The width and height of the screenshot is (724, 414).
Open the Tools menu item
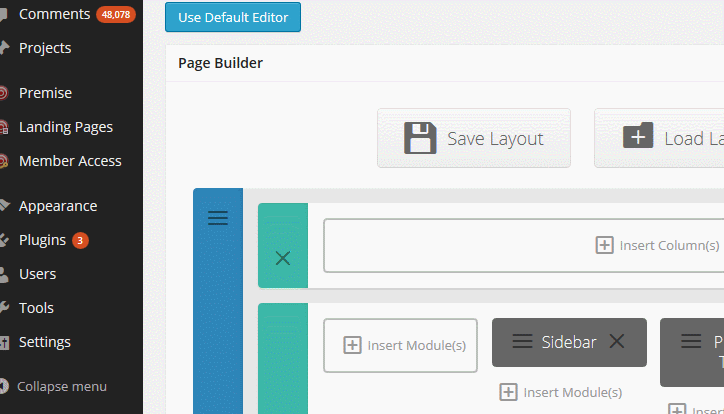(x=36, y=308)
